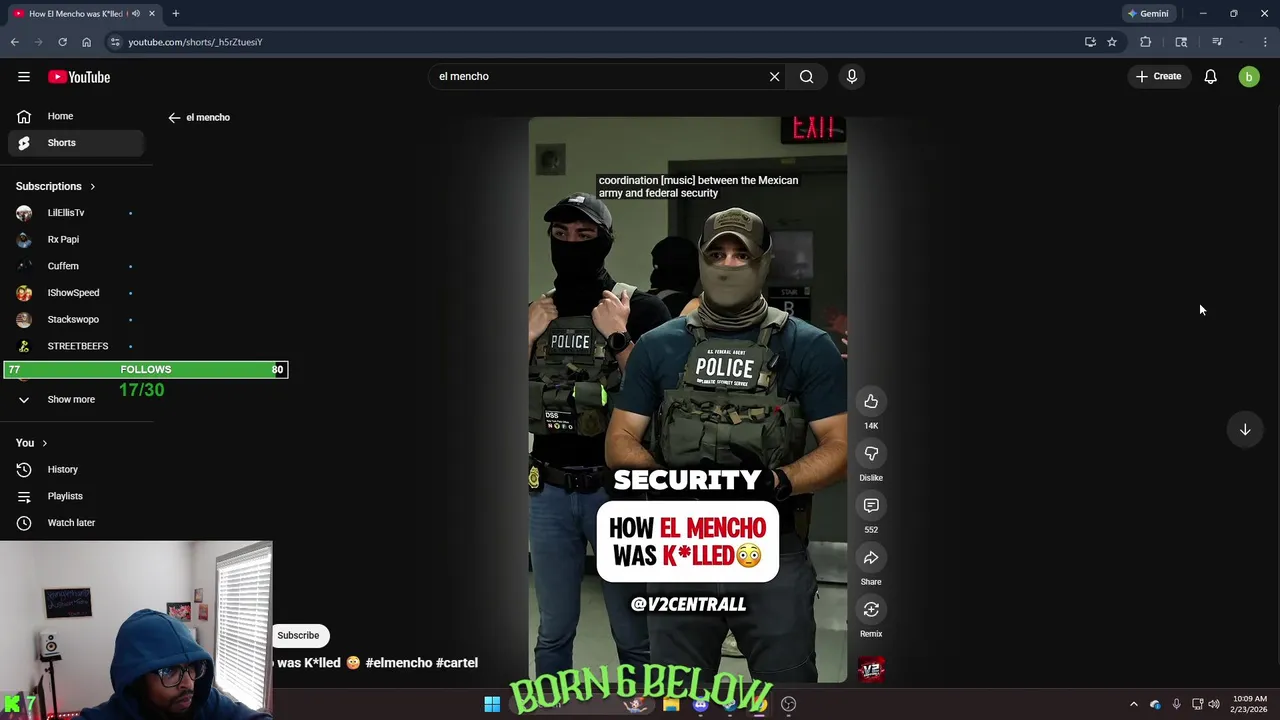Viewport: 1280px width, 720px height.
Task: Open the volume control in the tray
Action: point(1214,704)
